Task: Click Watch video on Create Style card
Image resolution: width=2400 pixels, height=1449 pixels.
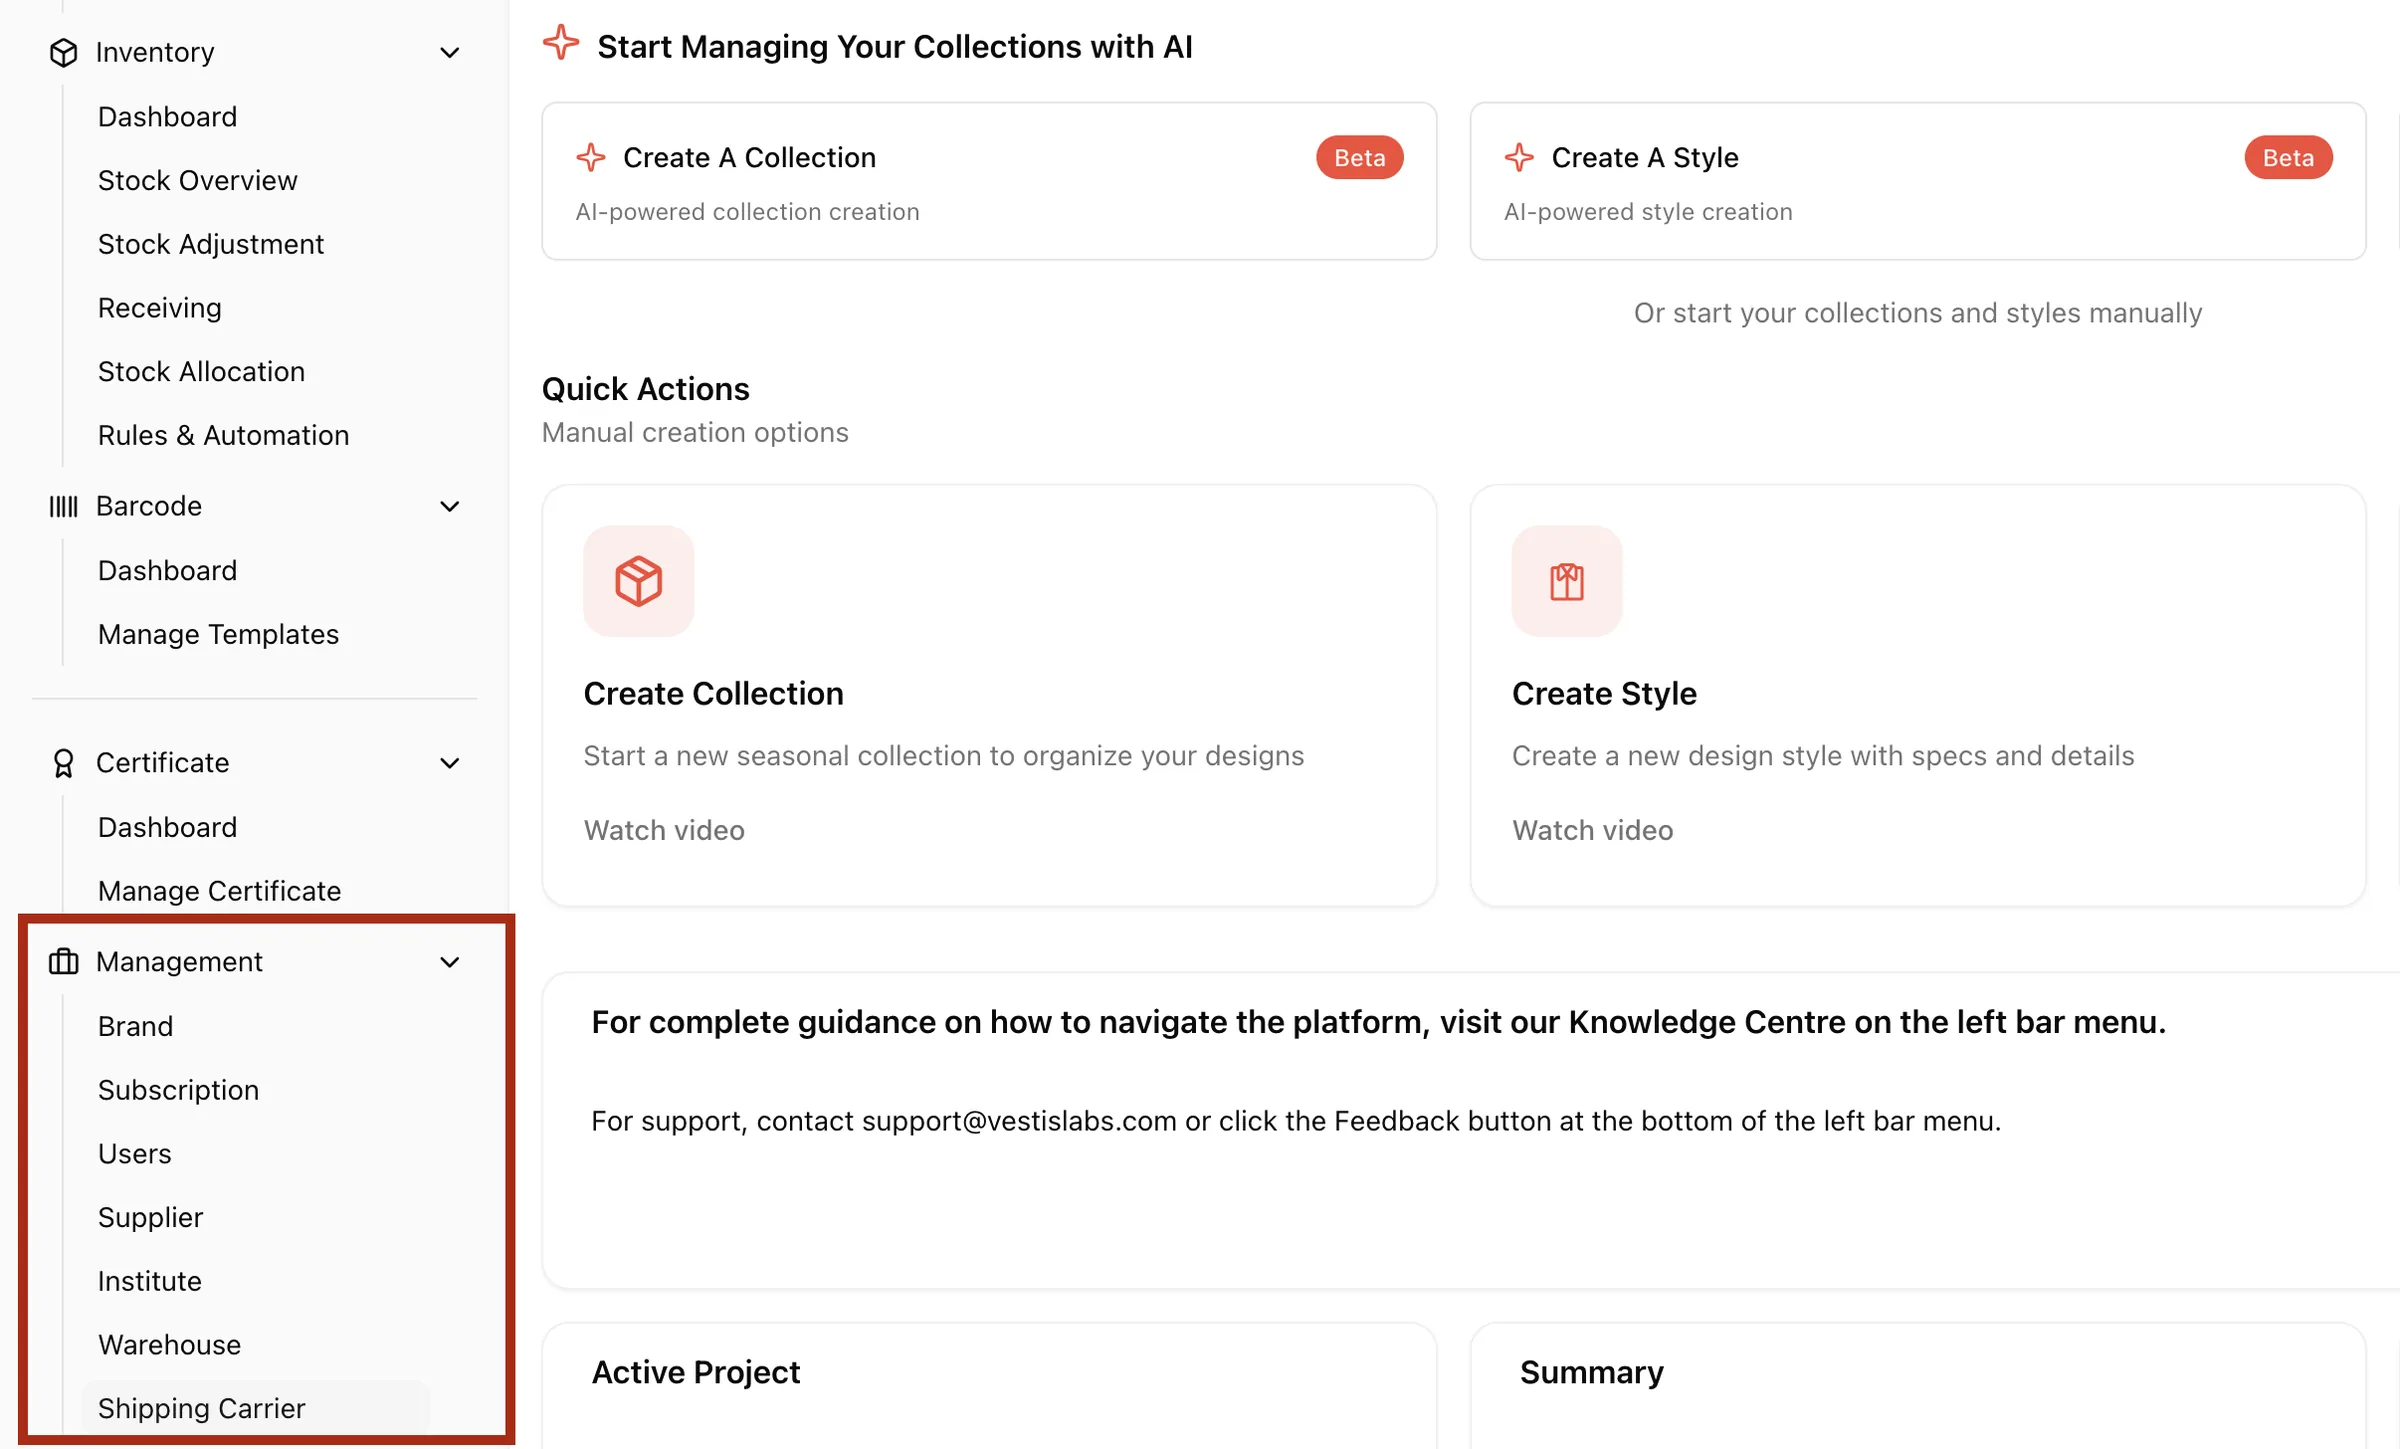Action: point(1593,830)
